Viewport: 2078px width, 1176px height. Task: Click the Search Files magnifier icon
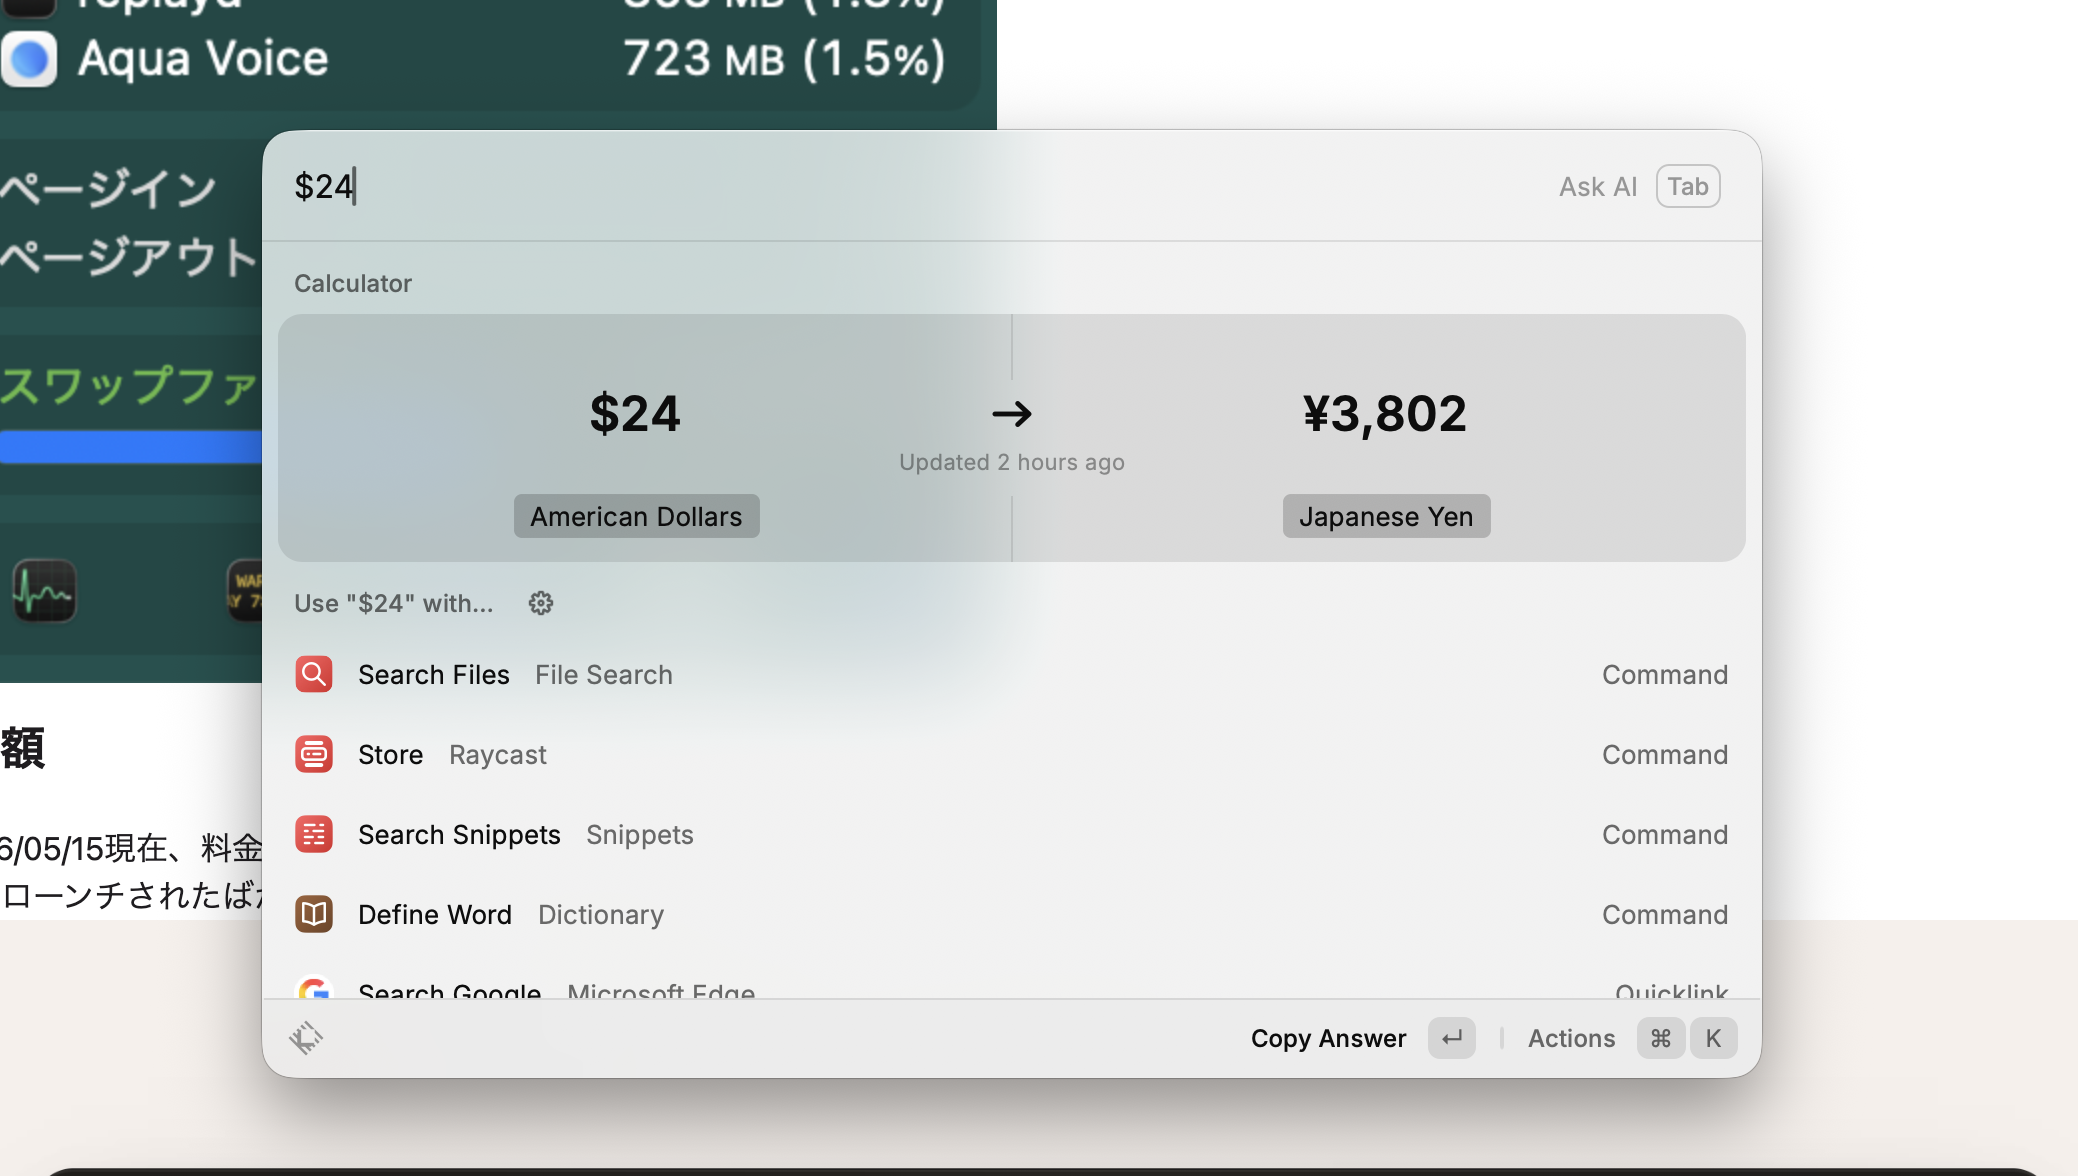[314, 675]
